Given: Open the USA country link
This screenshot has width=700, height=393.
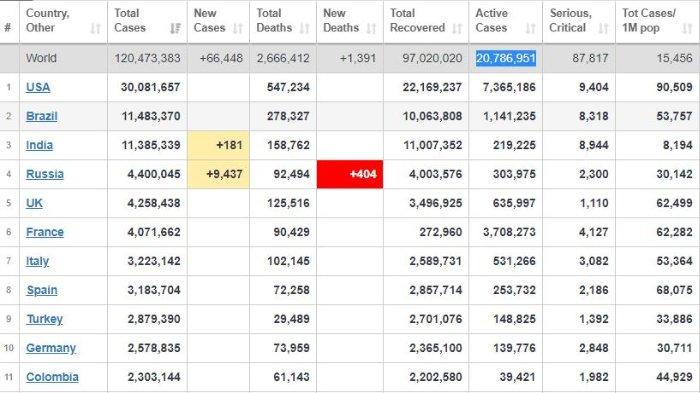Looking at the screenshot, I should coord(38,87).
